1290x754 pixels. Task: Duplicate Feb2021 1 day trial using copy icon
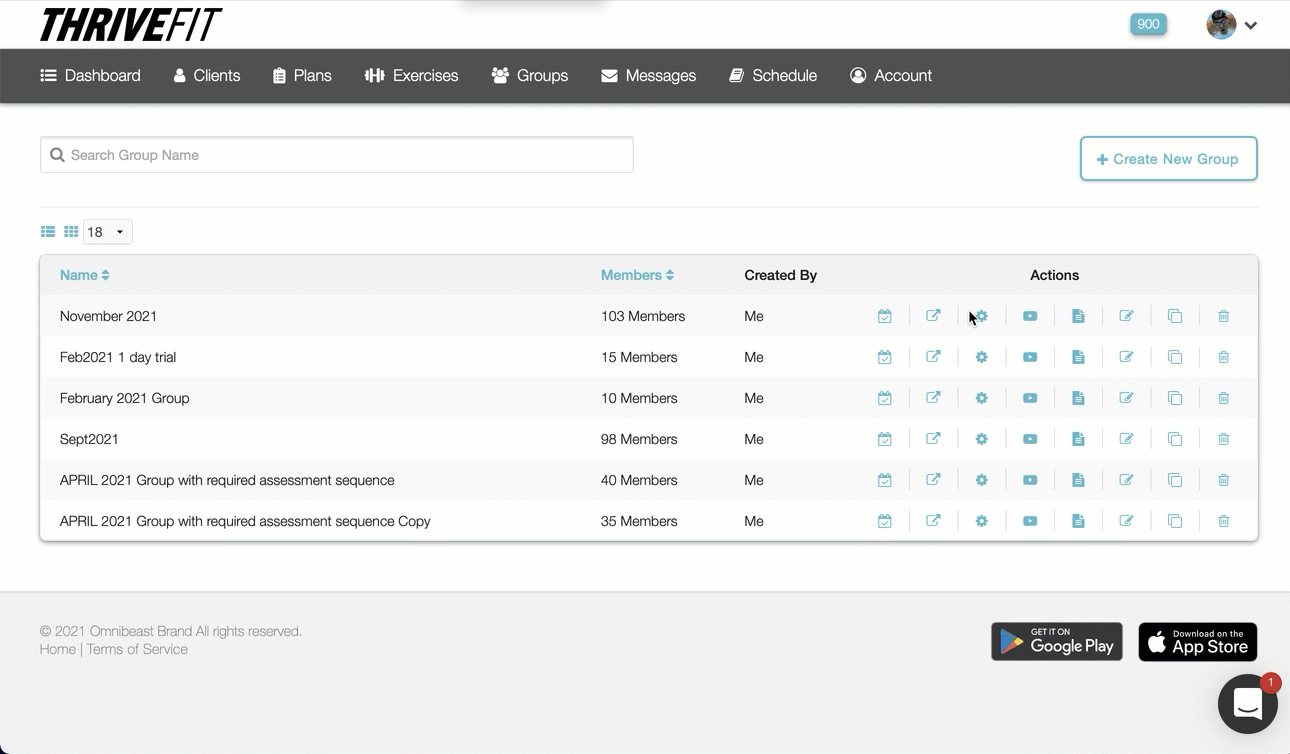point(1175,357)
